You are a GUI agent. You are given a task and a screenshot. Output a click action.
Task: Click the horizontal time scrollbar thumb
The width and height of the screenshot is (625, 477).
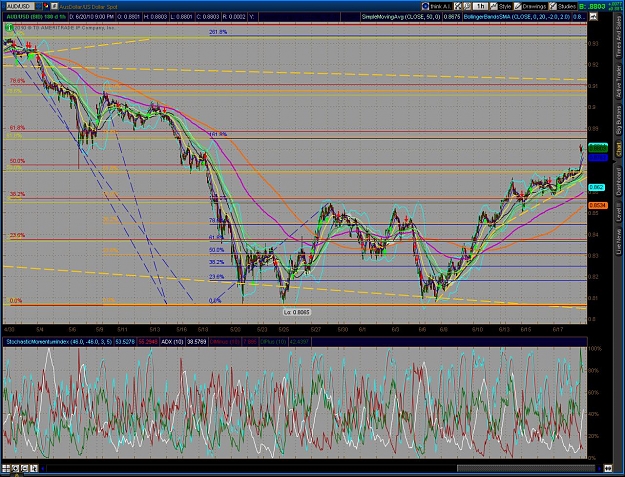click(526, 469)
